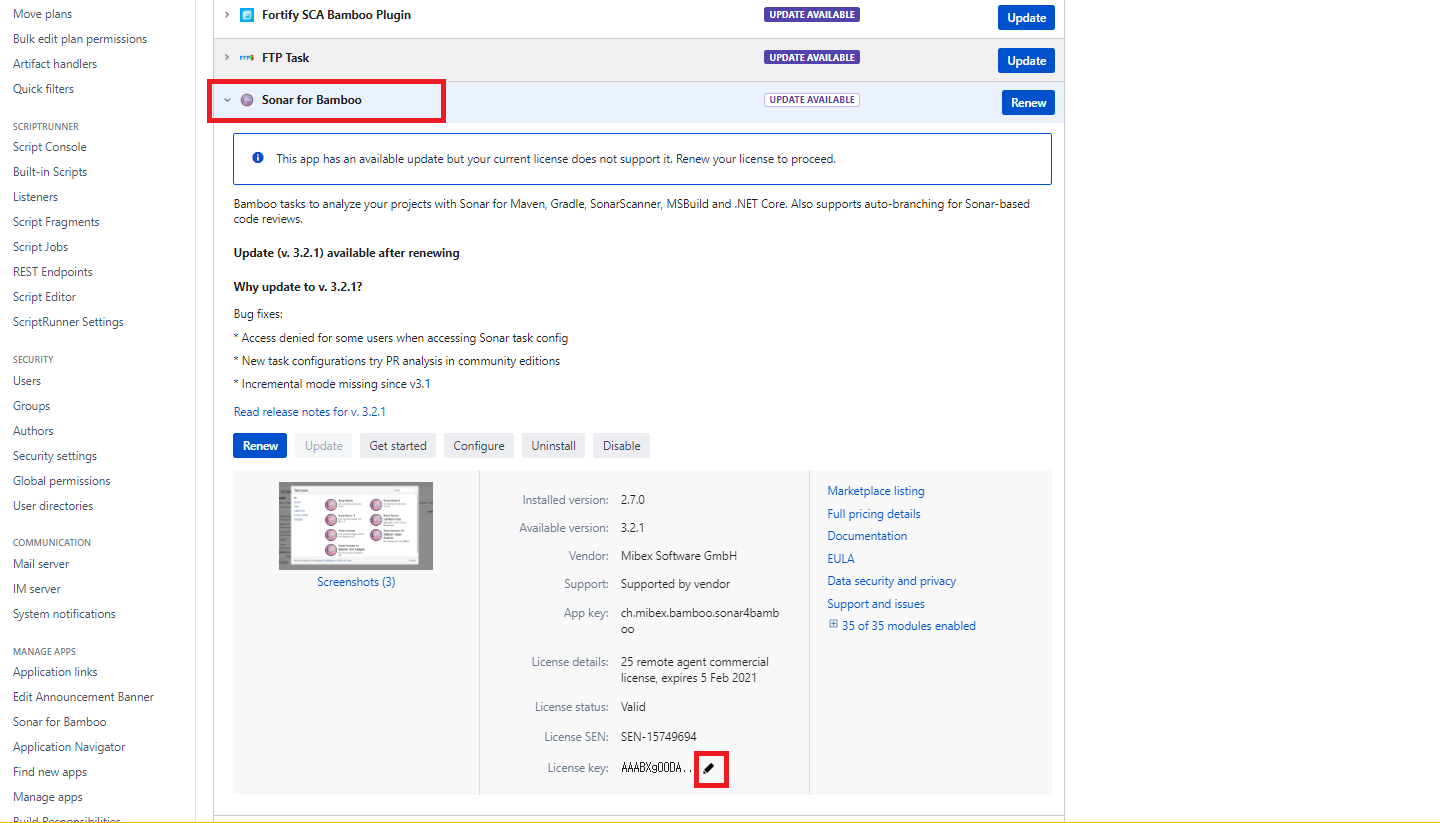
Task: Open Script Fragments
Action: pos(56,222)
